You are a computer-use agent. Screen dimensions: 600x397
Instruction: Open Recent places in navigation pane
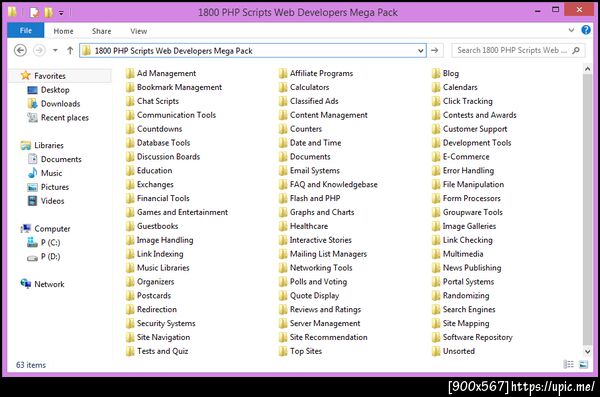(x=65, y=118)
